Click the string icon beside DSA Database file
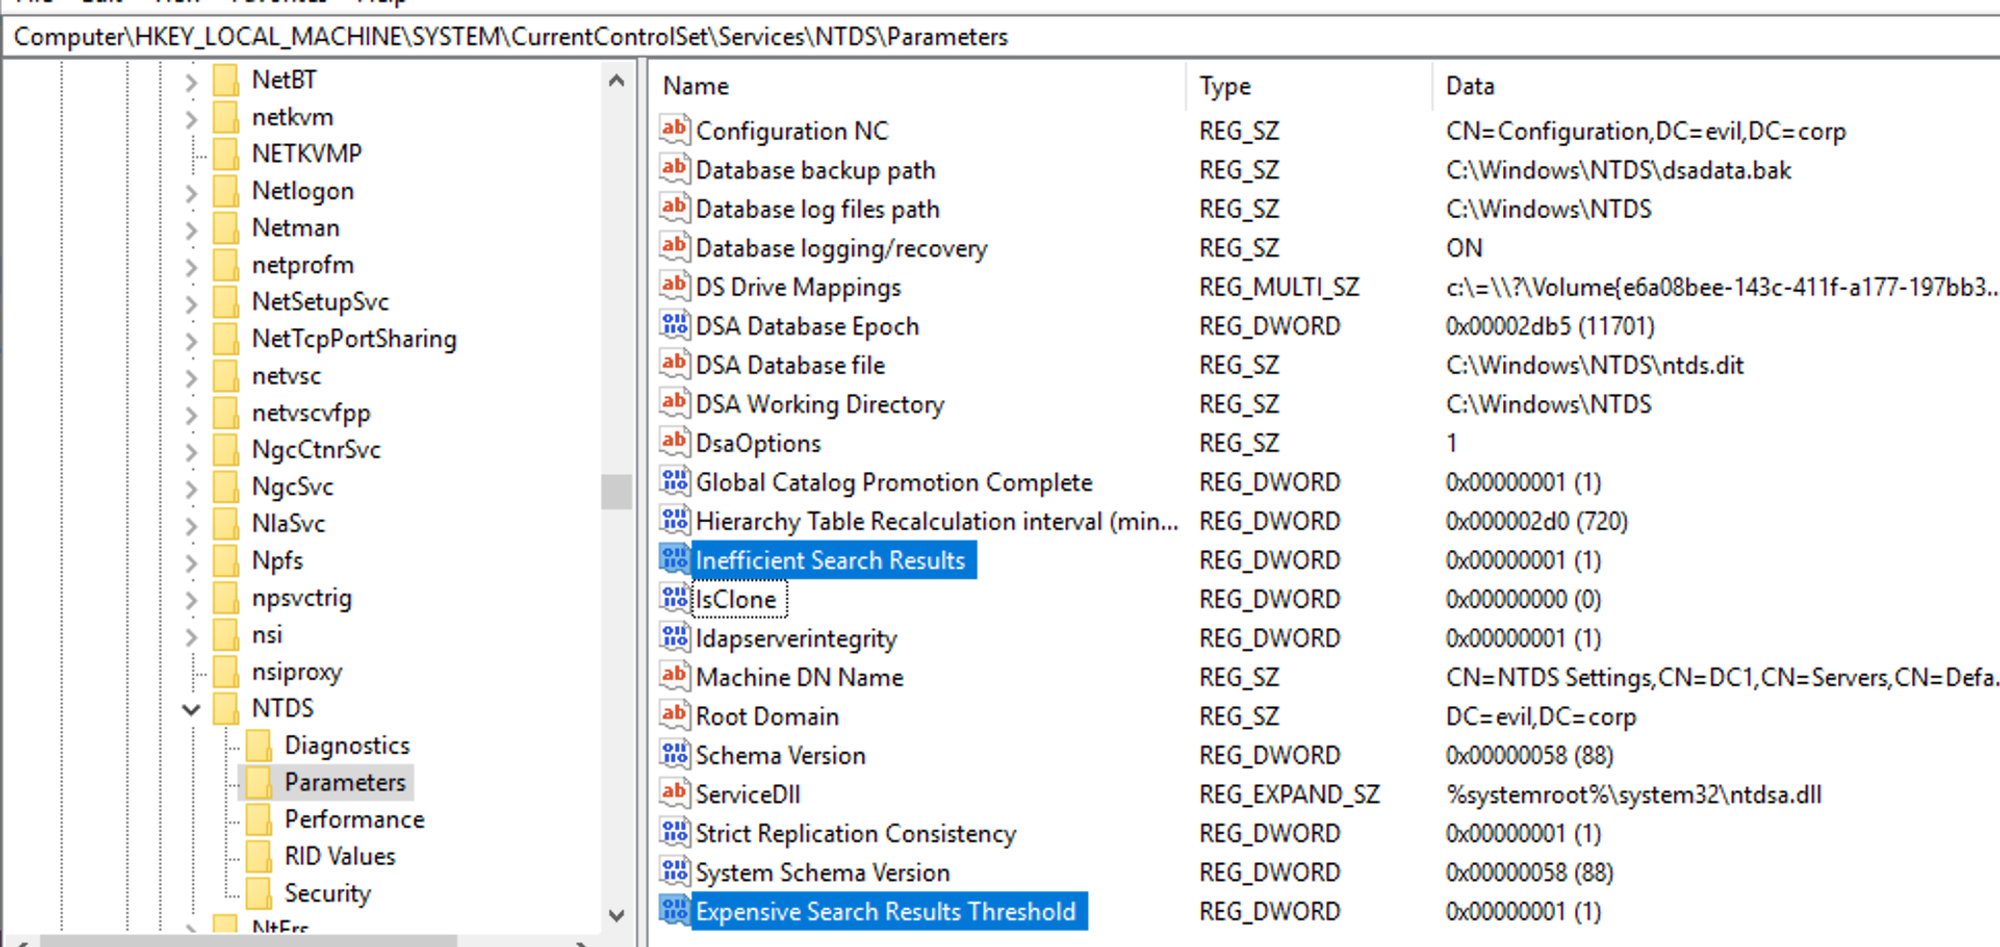Screen dimensions: 2000x947 click(x=673, y=365)
